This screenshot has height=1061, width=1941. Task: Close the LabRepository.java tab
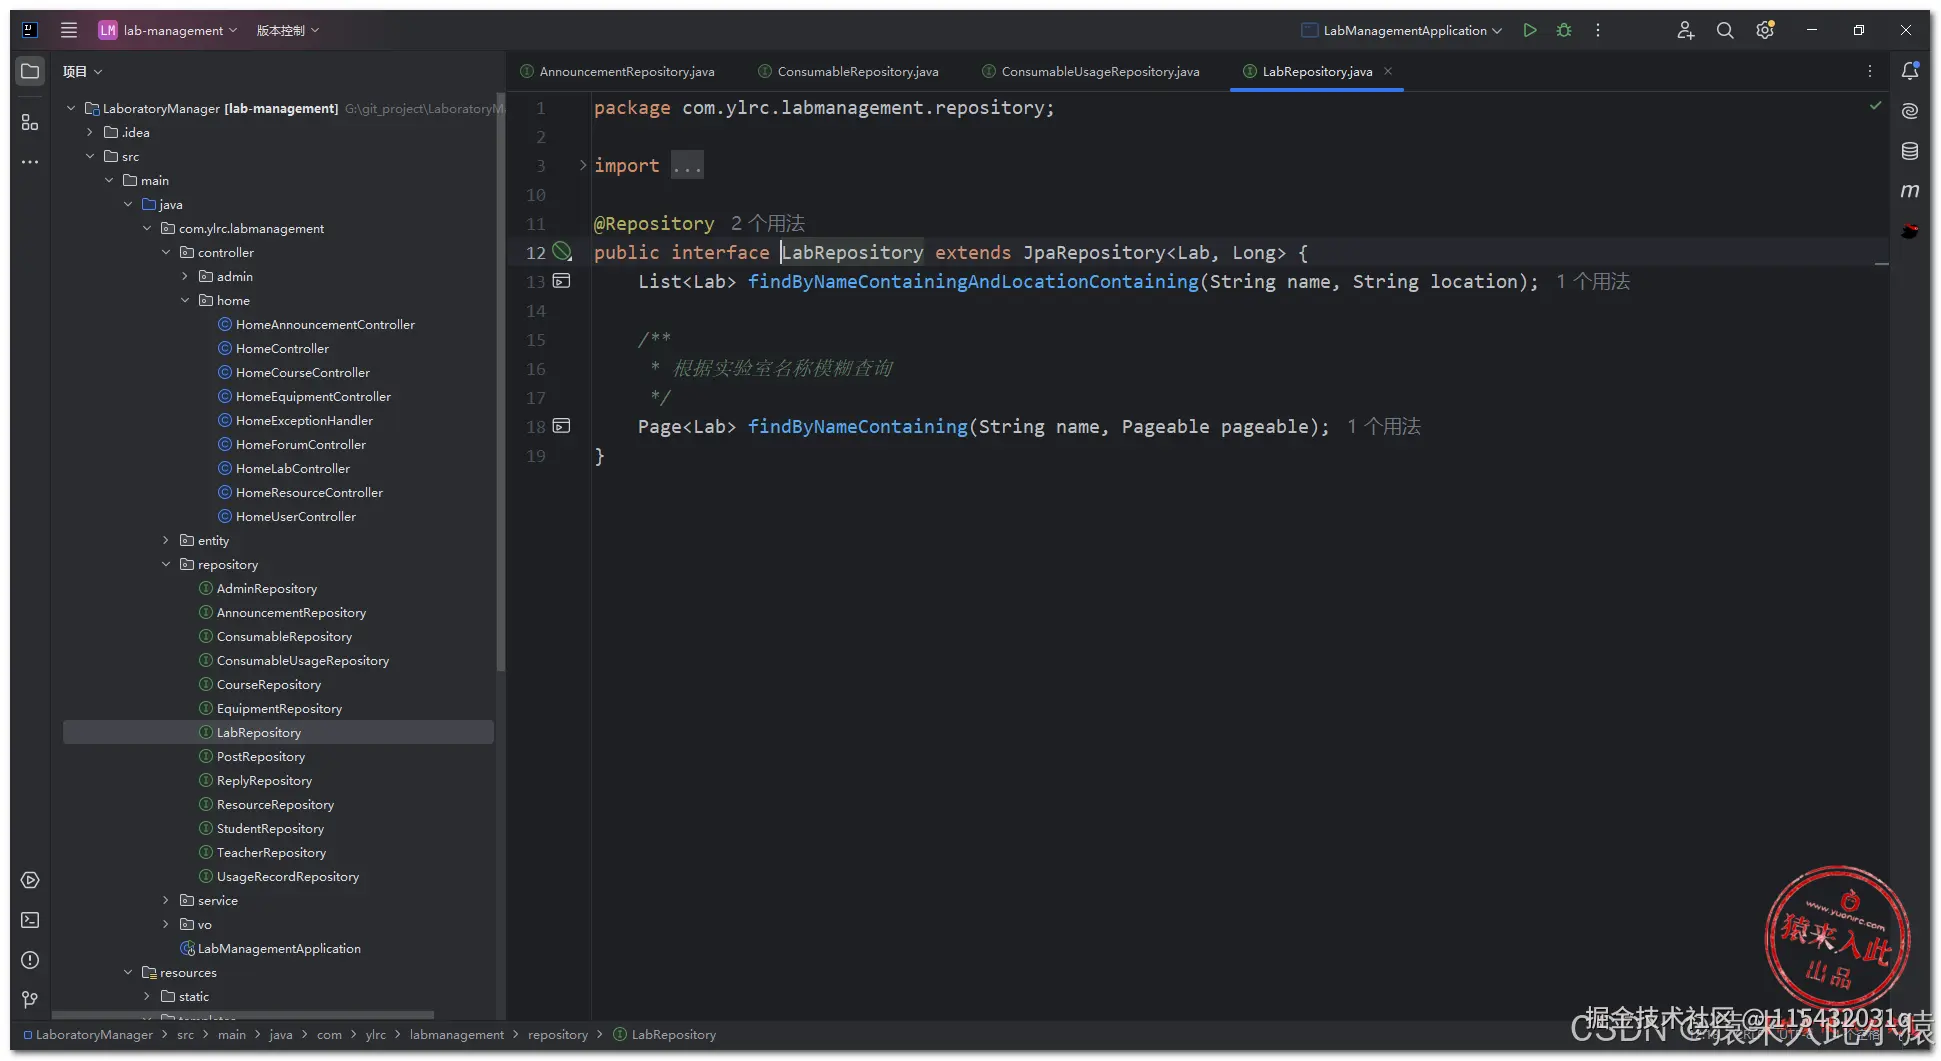1388,71
